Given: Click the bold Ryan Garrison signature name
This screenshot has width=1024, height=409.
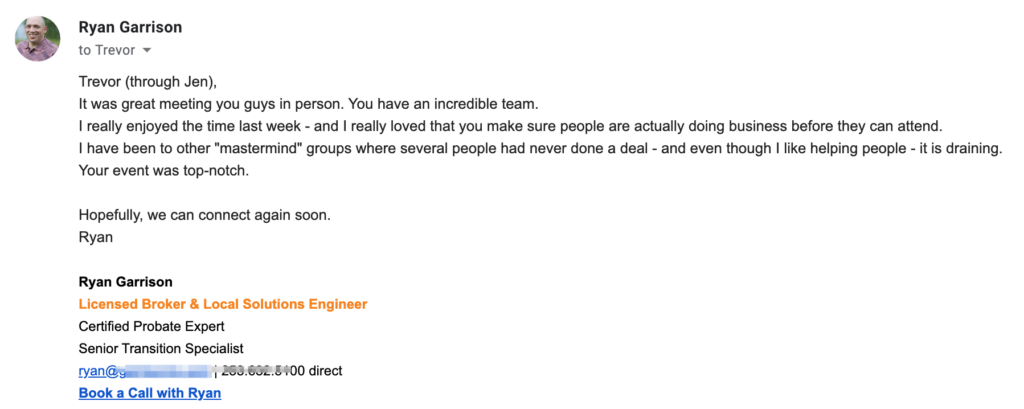Looking at the screenshot, I should point(125,282).
